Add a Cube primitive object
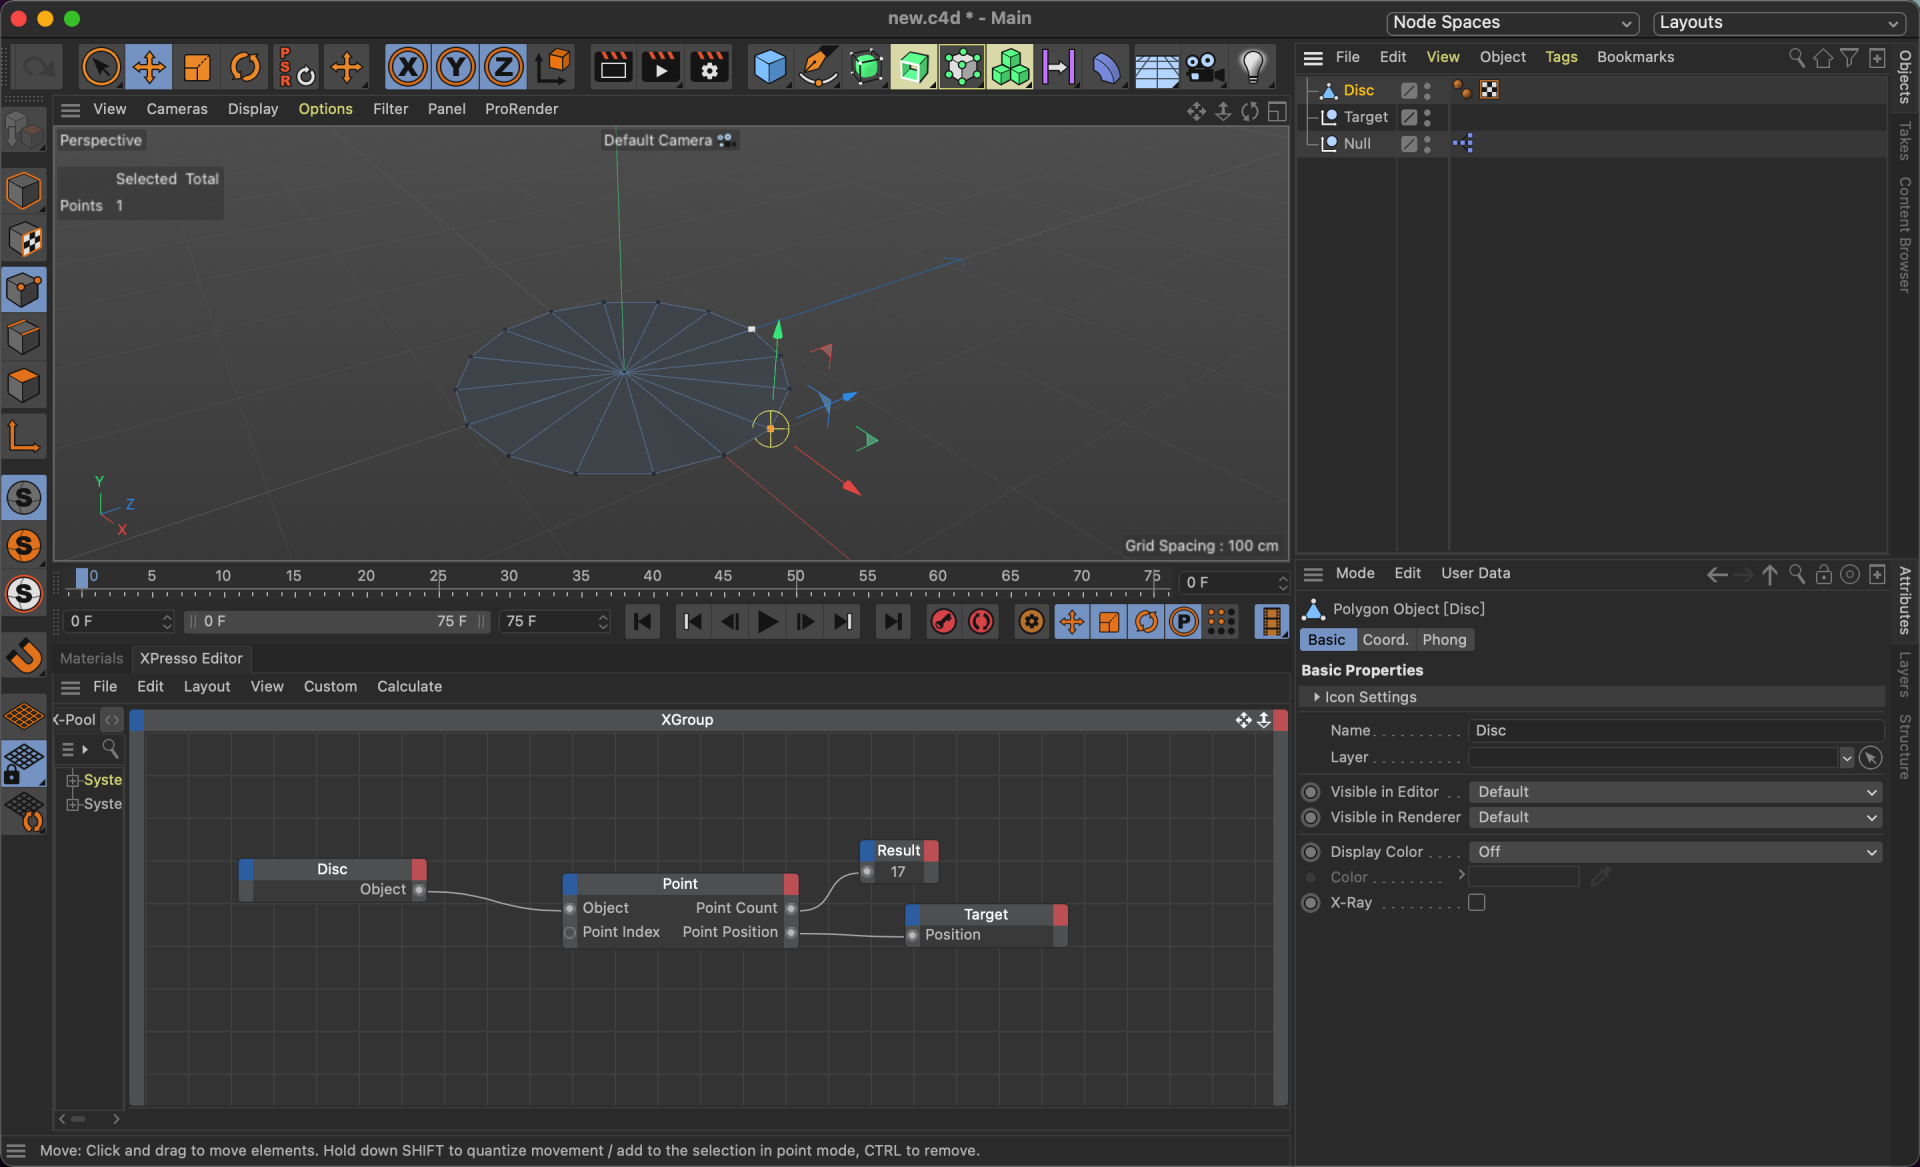This screenshot has height=1167, width=1920. click(x=769, y=67)
